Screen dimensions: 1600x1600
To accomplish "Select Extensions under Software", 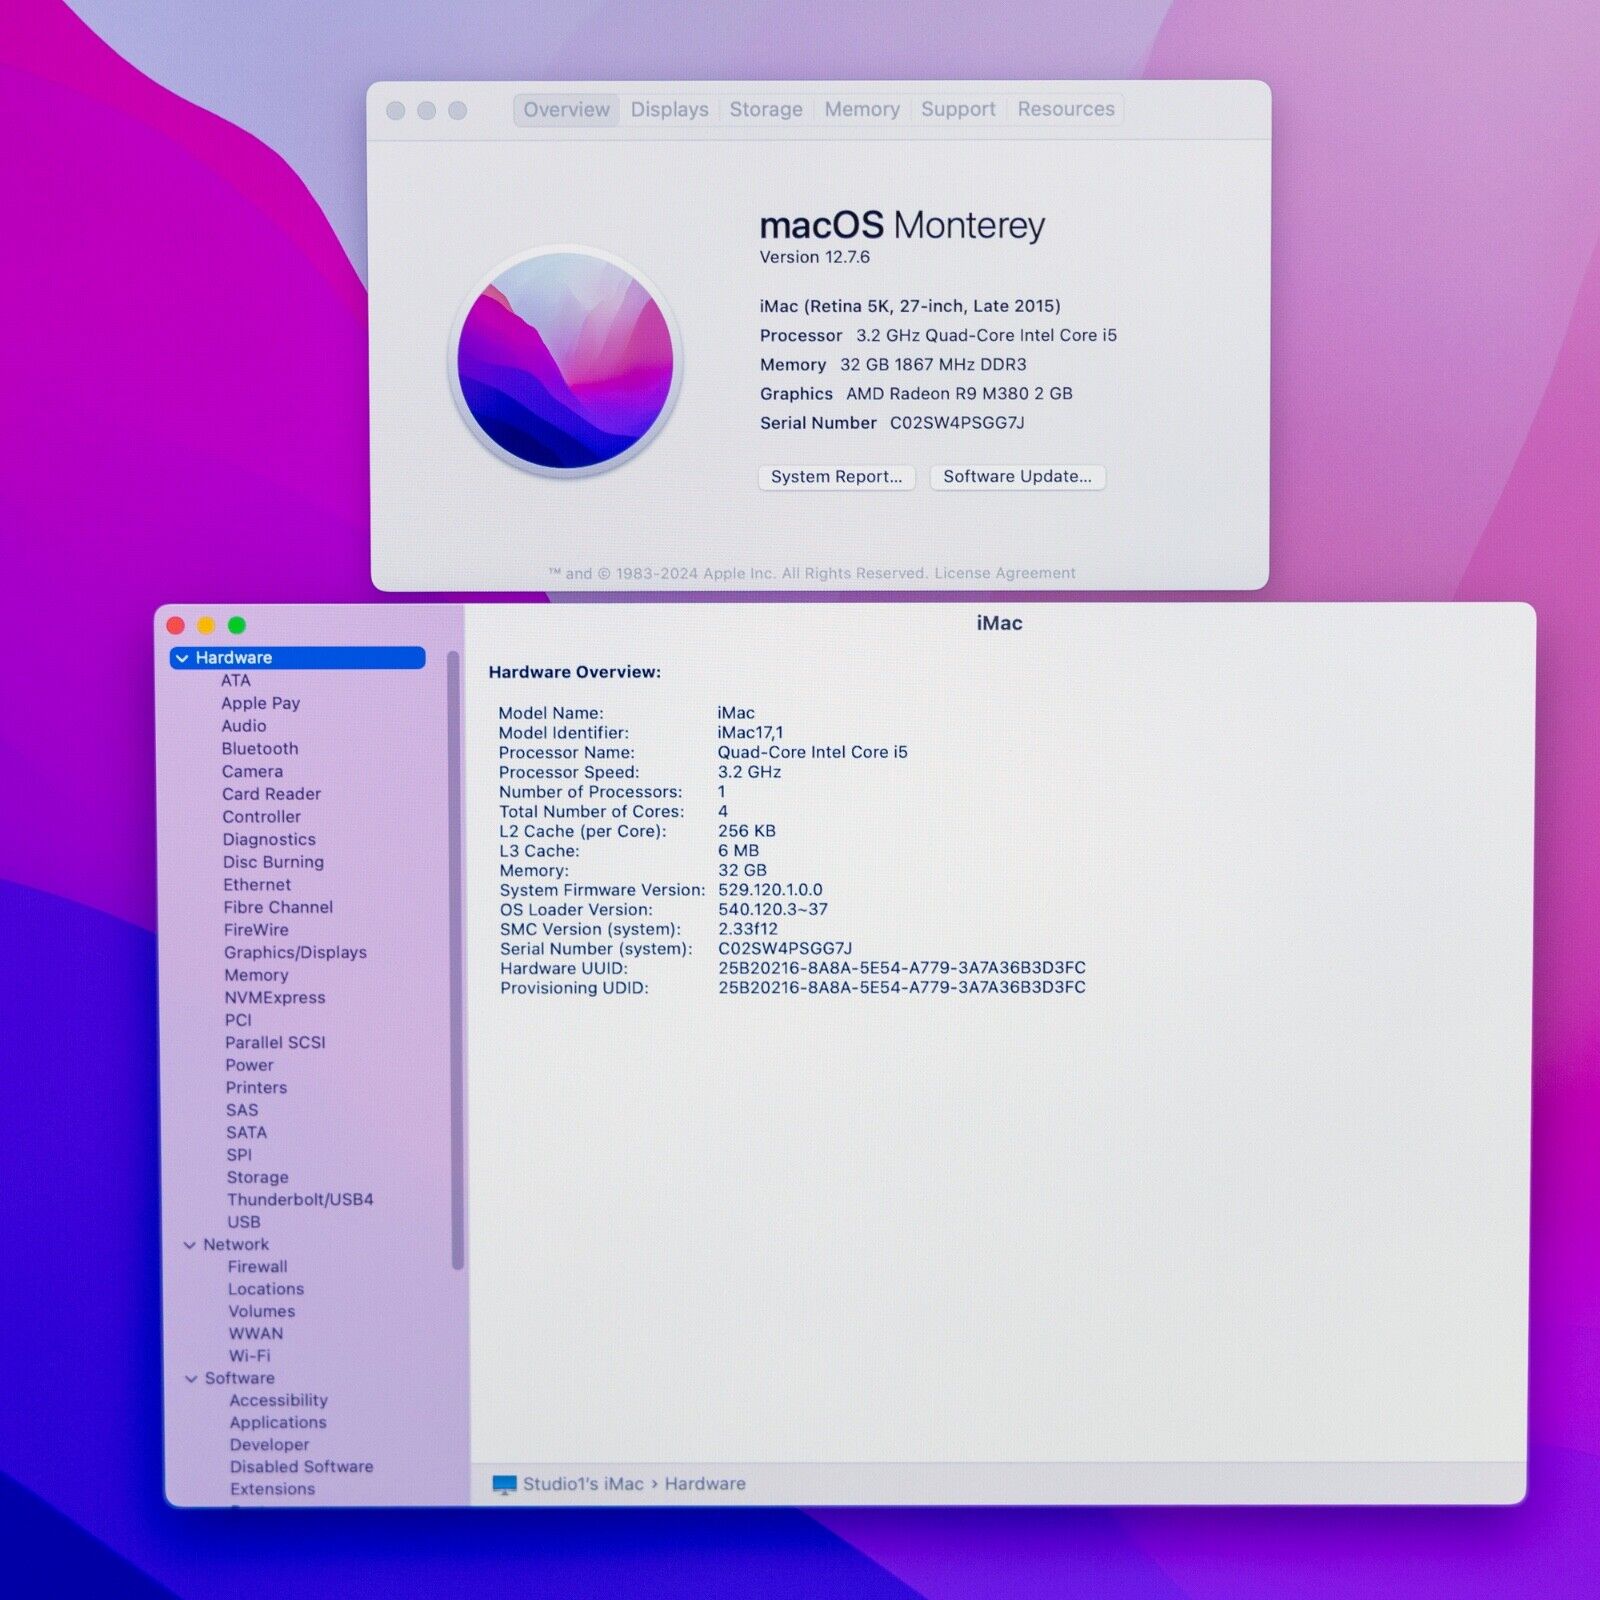I will coord(272,1489).
